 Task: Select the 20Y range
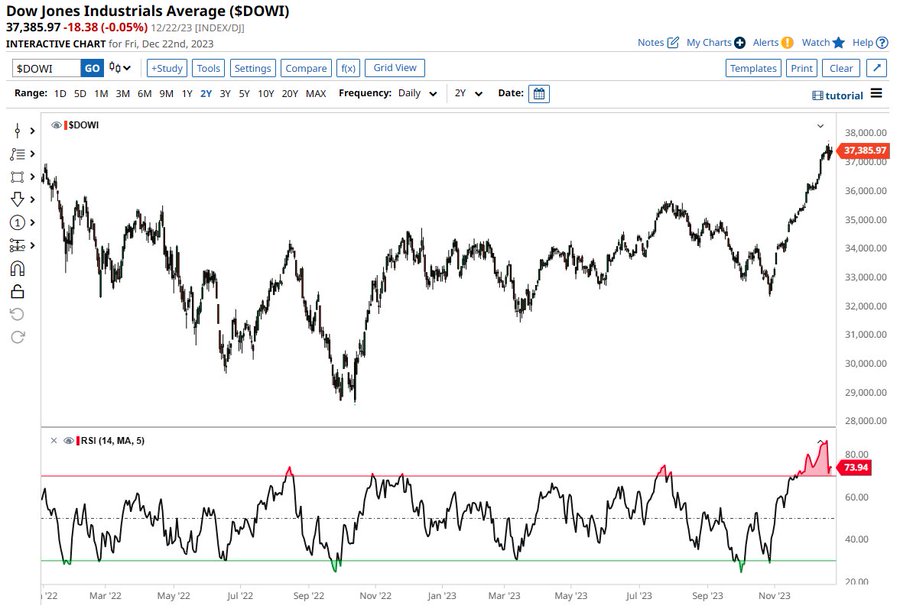(x=289, y=94)
